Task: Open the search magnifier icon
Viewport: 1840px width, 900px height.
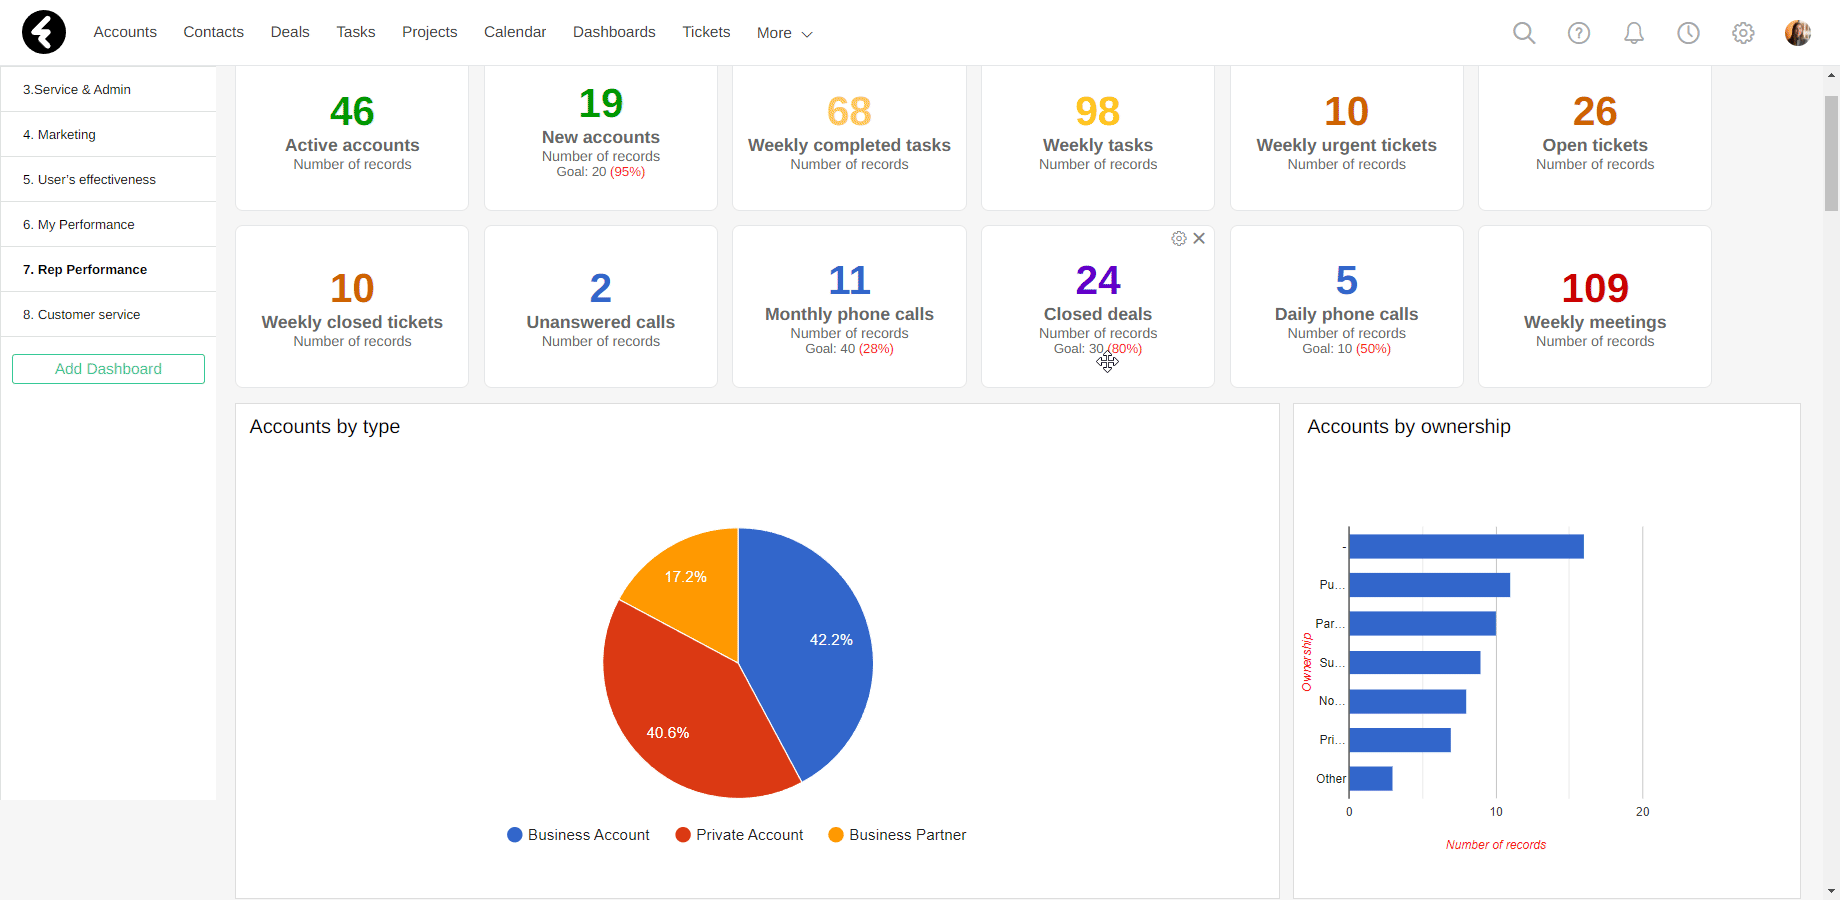Action: 1524,33
